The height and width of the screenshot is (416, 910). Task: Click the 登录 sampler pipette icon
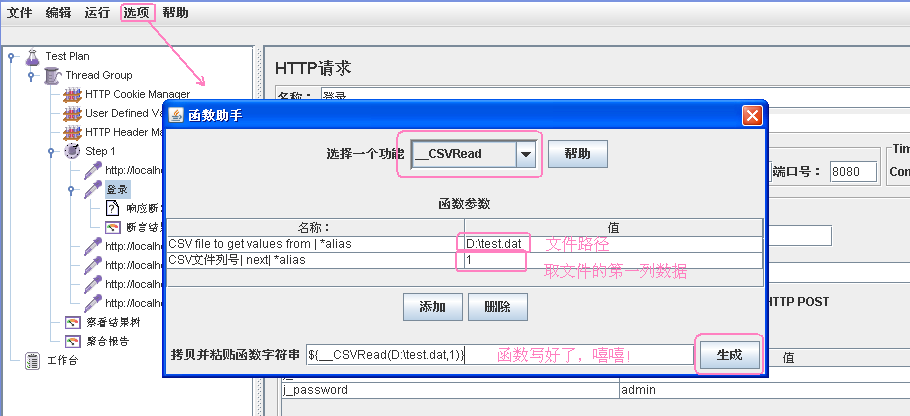click(x=92, y=189)
